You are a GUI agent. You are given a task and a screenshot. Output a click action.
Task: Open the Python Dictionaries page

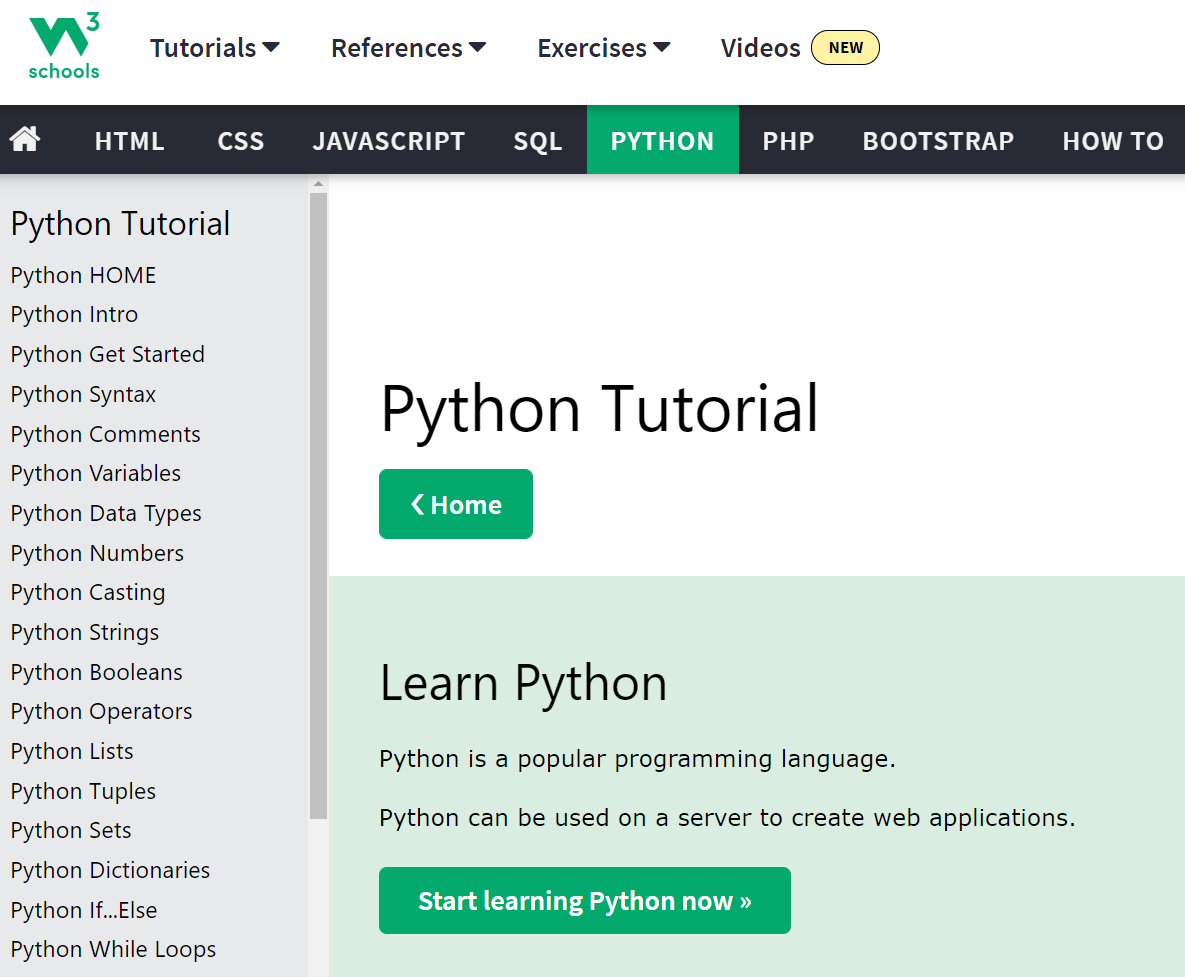[x=110, y=870]
